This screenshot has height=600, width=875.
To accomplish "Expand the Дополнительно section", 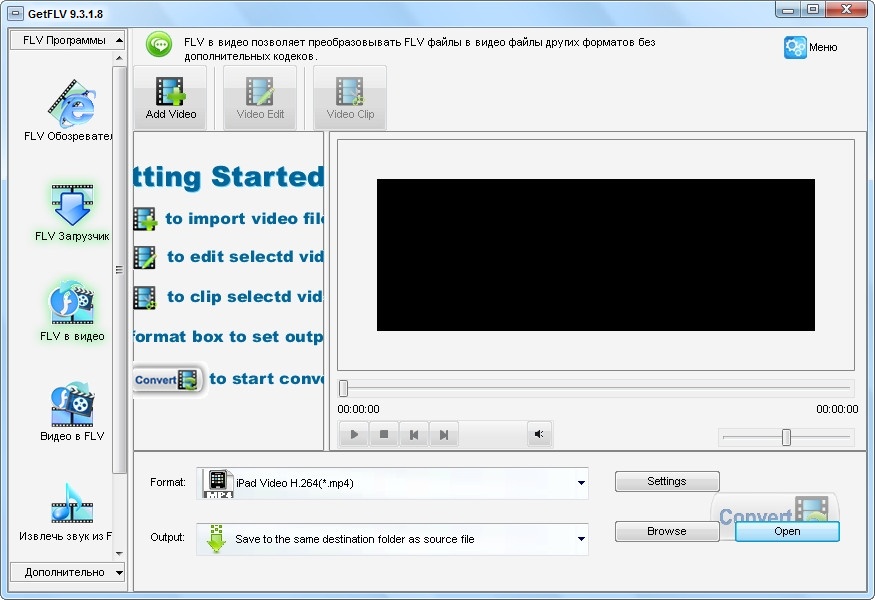I will point(67,572).
